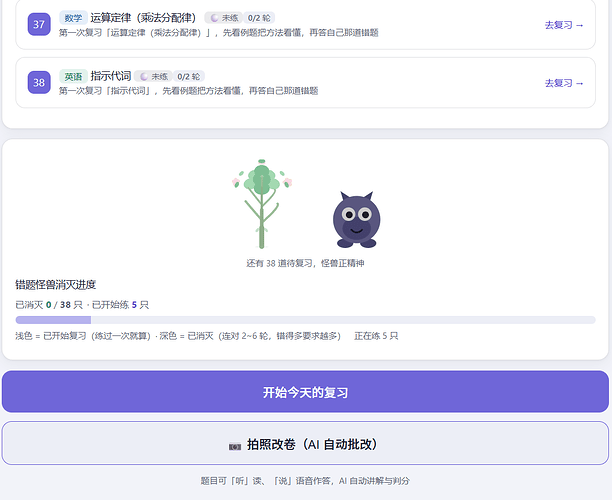Click the purple monster character icon
Viewport: 612px width, 500px height.
(356, 220)
